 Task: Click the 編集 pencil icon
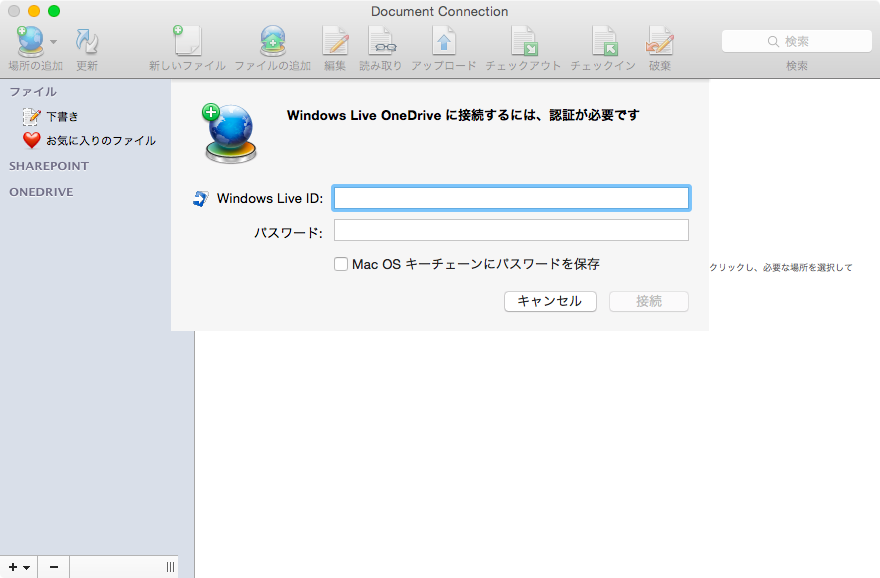335,41
